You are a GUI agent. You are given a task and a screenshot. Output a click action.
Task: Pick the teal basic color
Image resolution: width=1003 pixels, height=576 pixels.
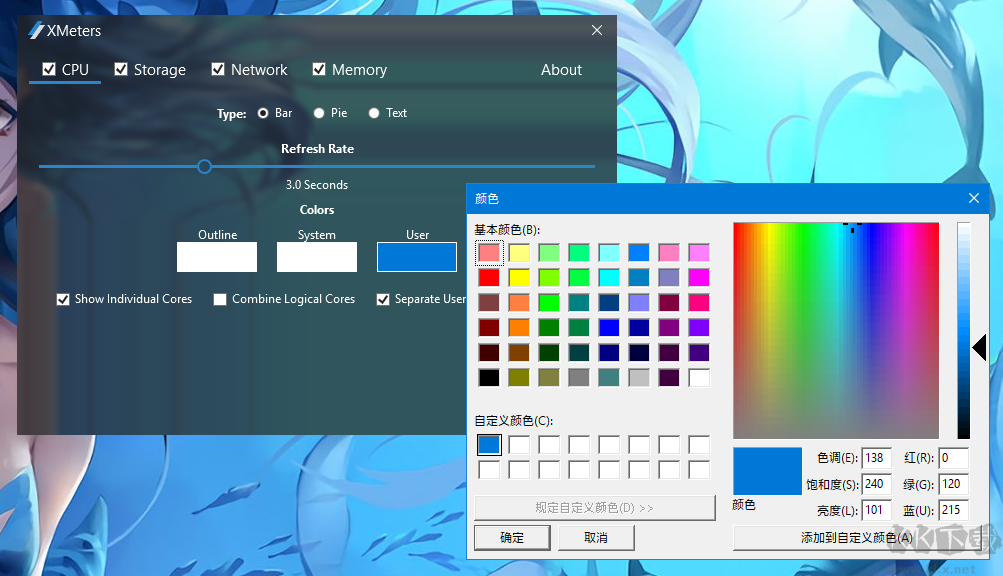579,303
